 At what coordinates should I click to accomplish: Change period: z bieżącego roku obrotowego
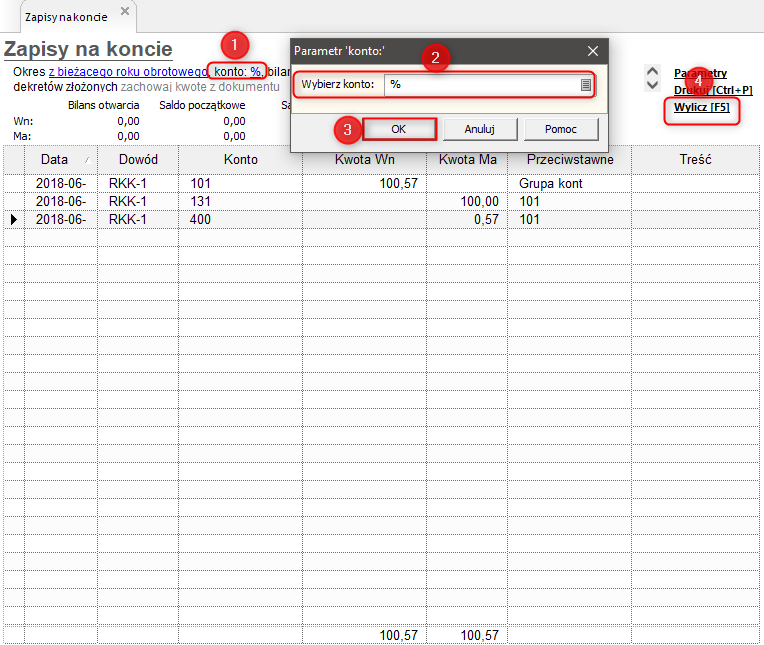(128, 72)
